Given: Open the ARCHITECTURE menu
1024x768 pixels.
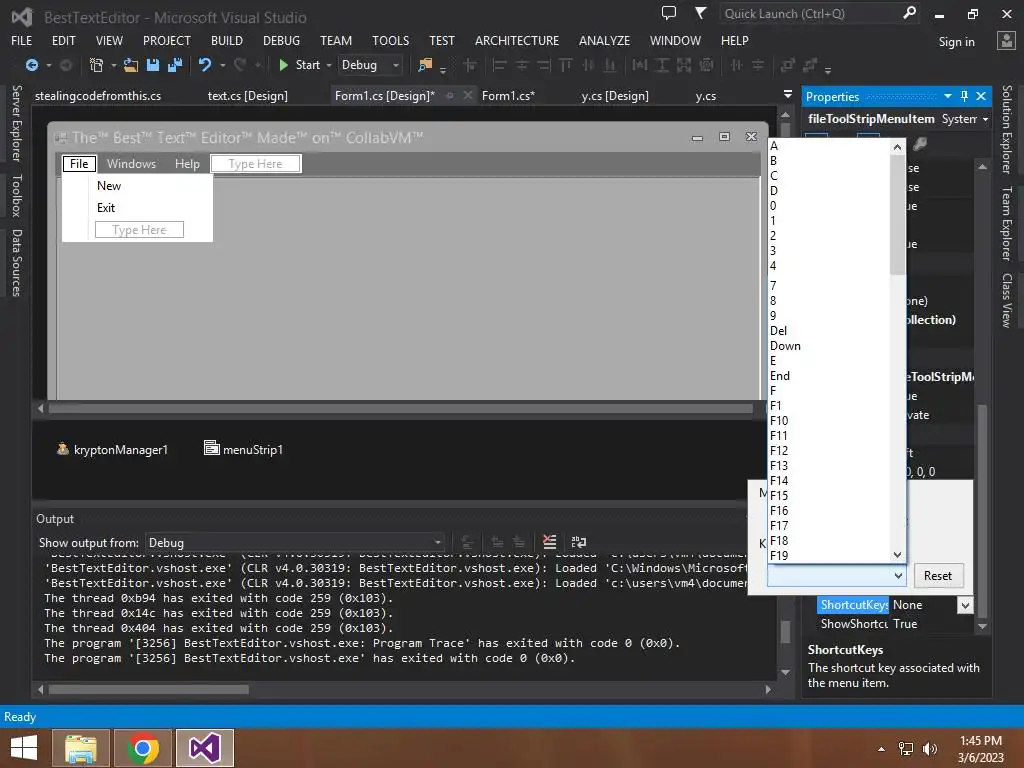Looking at the screenshot, I should point(517,40).
